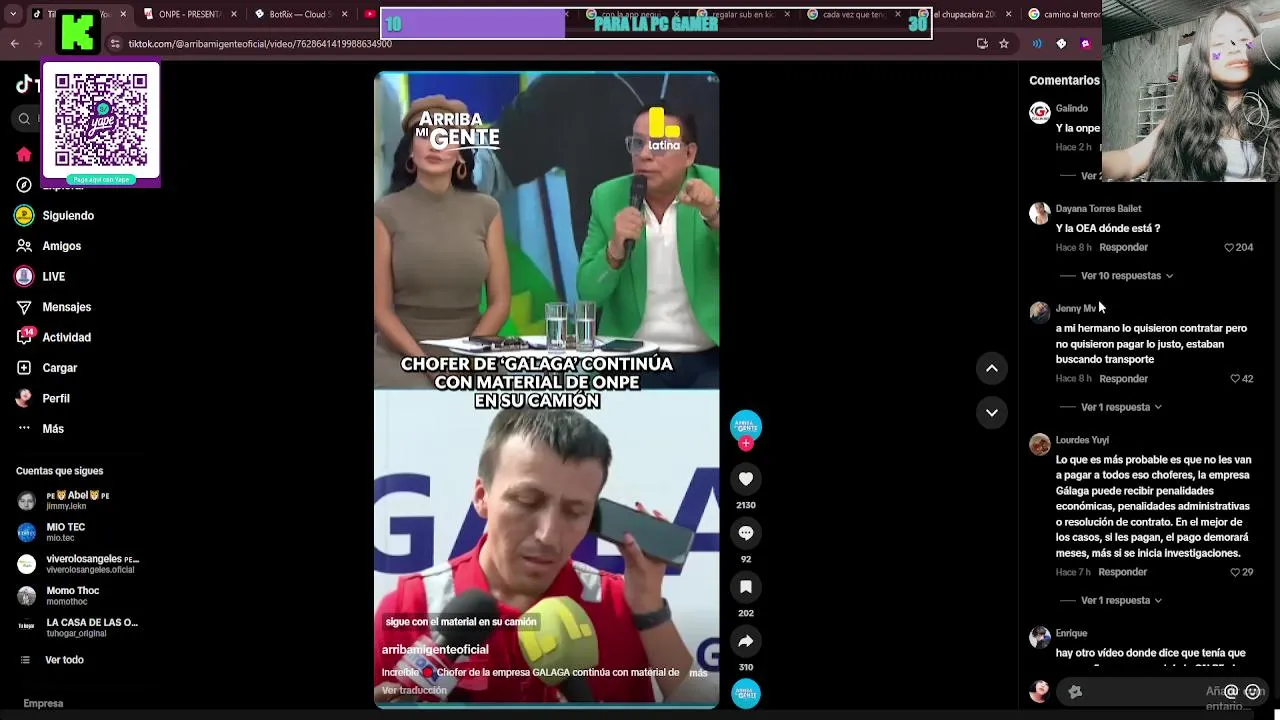Go to previous video with up arrow
This screenshot has width=1280, height=720.
pos(992,368)
